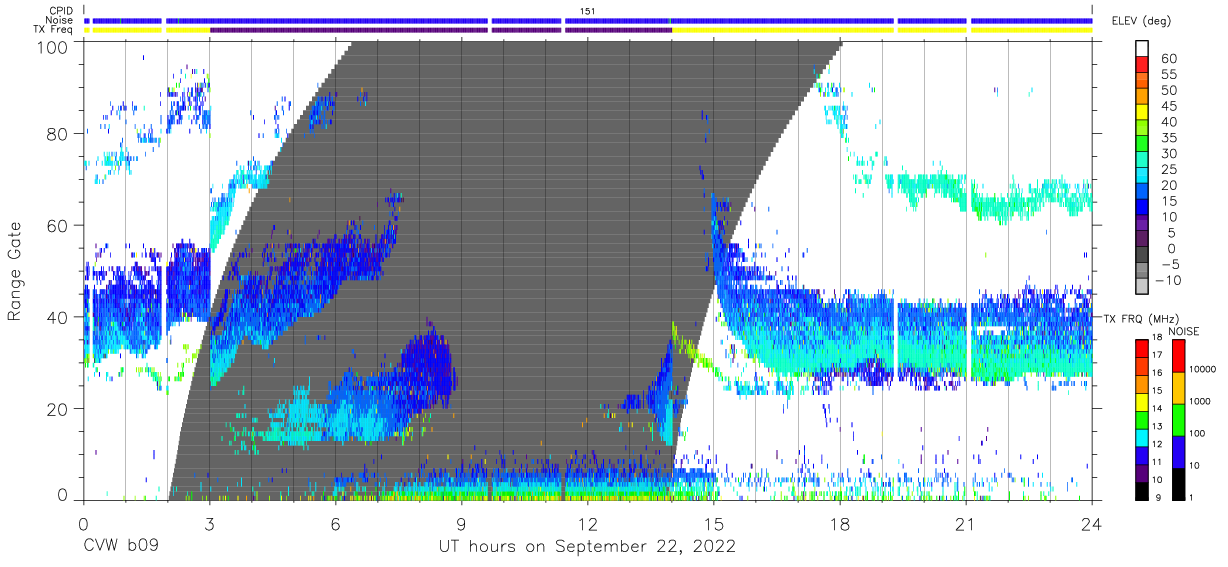Click the TX frequency label 9

tap(1157, 499)
